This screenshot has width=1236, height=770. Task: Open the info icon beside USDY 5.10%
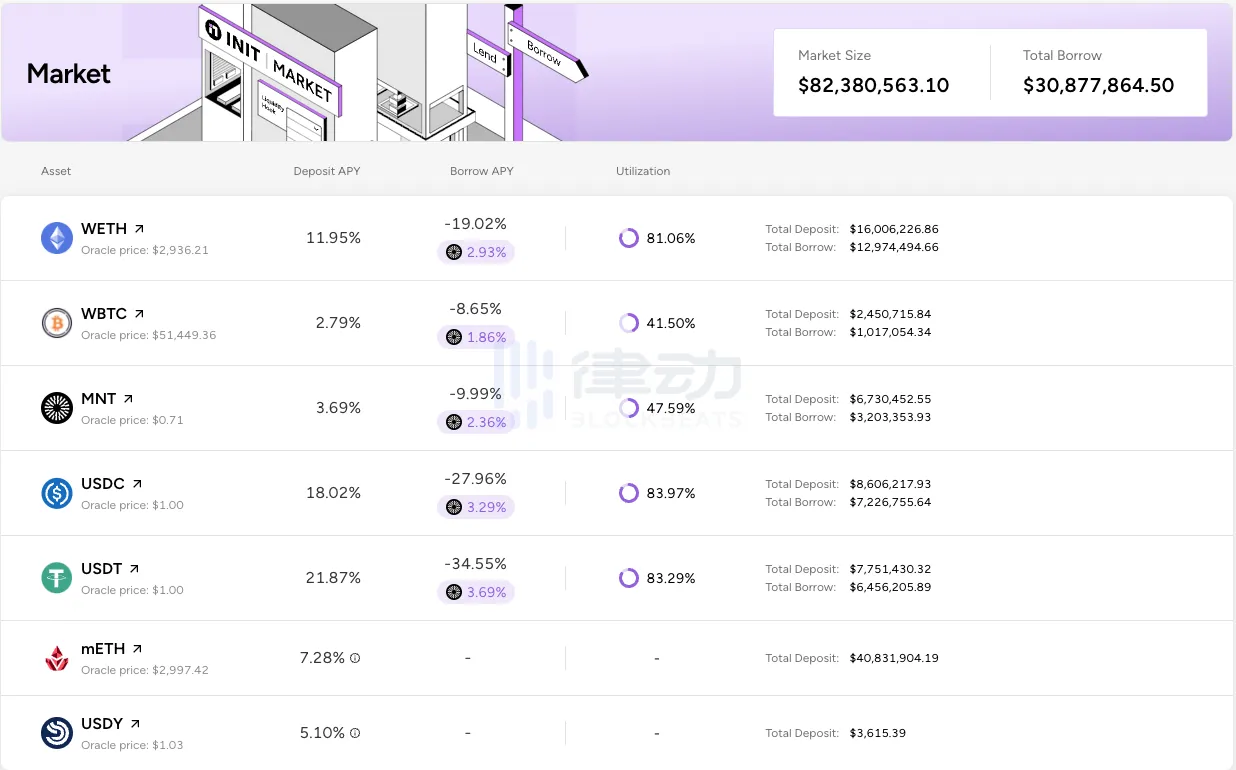coord(355,733)
